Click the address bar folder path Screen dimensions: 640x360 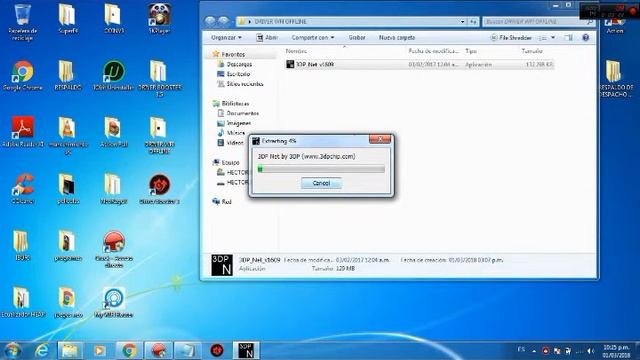pos(280,22)
